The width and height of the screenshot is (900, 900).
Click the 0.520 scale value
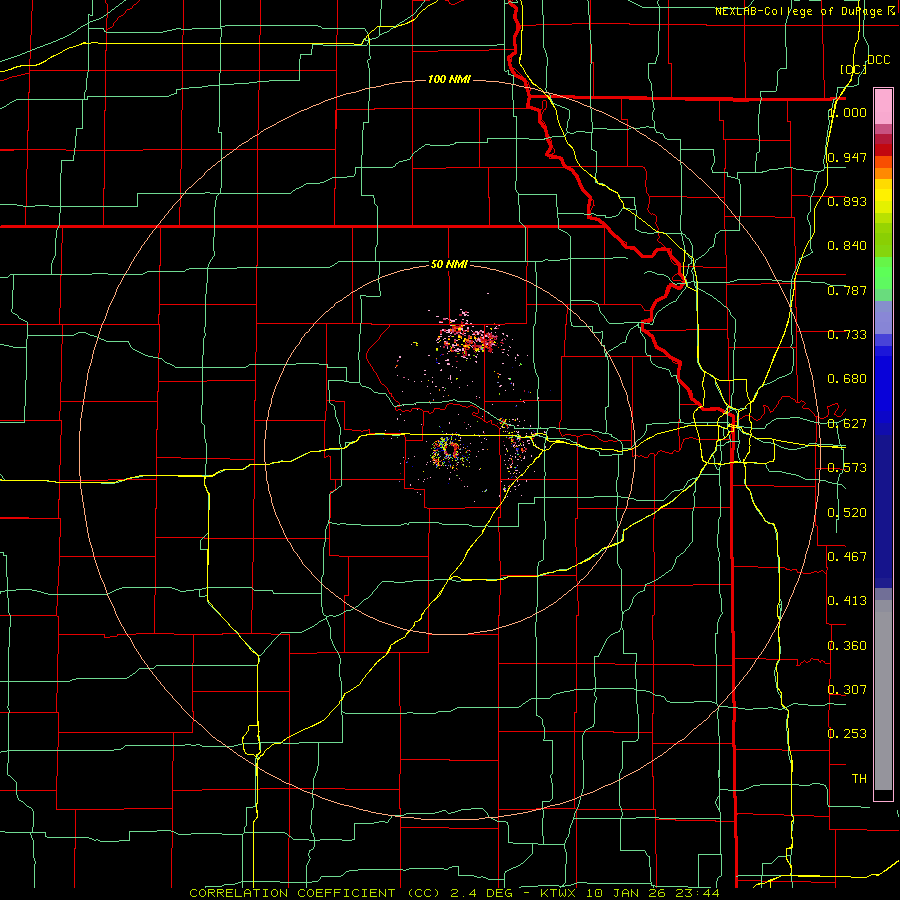pos(847,513)
